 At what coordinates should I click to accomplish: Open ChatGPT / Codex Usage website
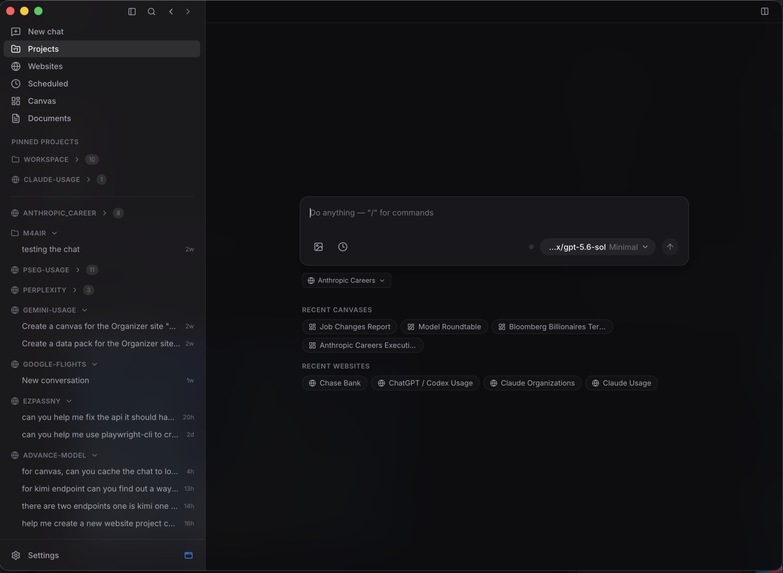(425, 383)
